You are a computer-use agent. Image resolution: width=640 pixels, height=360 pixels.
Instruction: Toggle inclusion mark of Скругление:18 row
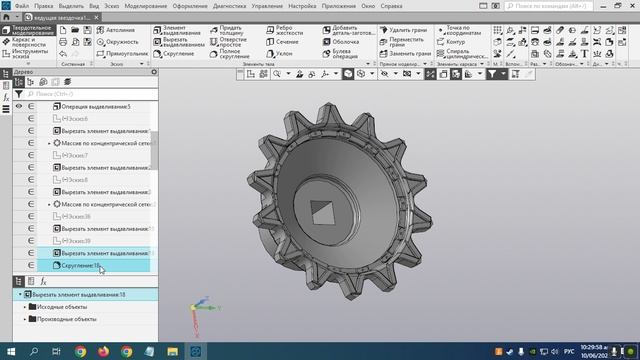[x=31, y=265]
